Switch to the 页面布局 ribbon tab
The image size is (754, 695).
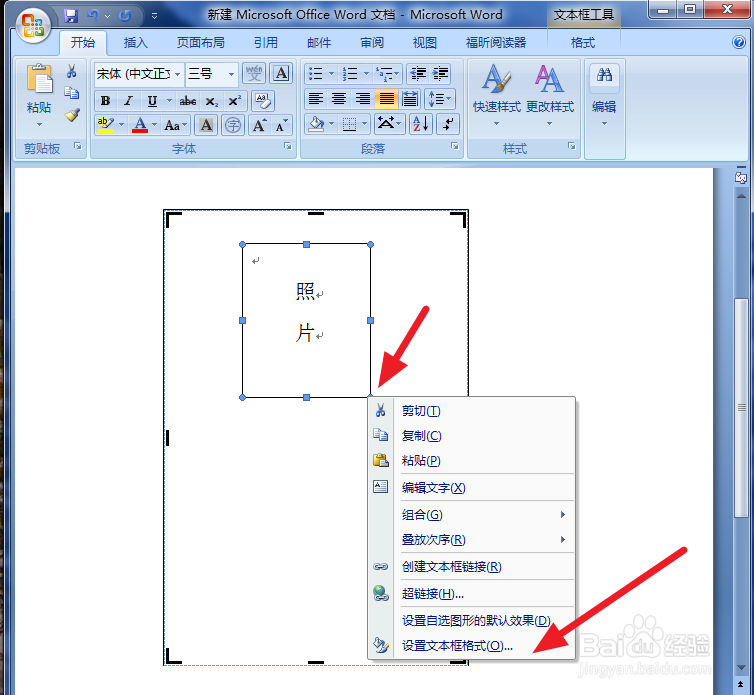coord(201,43)
